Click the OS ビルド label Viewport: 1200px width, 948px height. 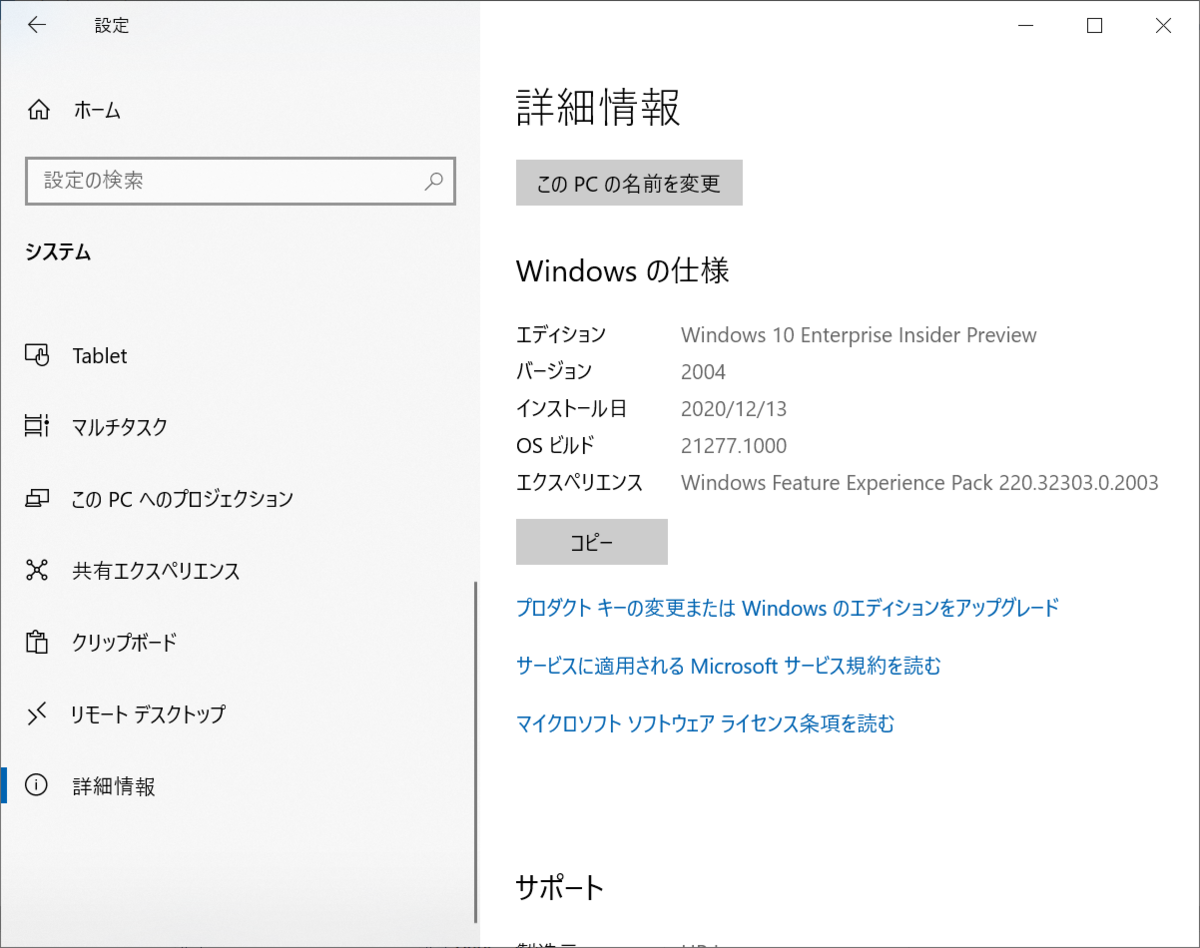click(555, 446)
